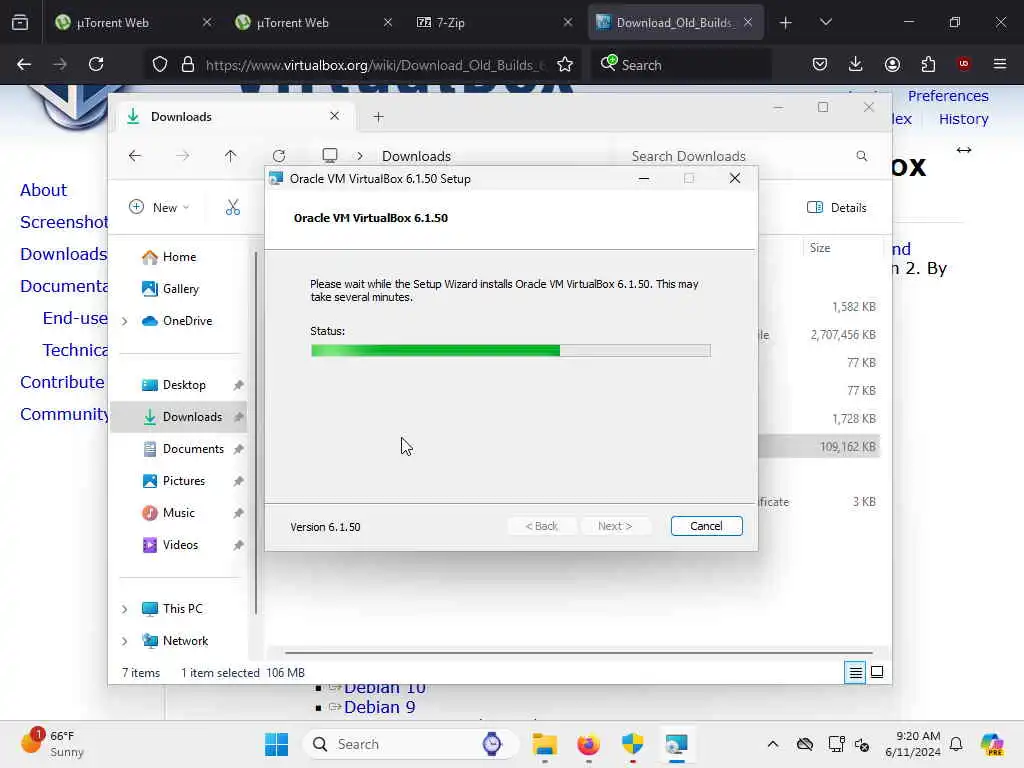The width and height of the screenshot is (1024, 768).
Task: Switch to the first µTorrent Web tab
Action: coord(133,22)
